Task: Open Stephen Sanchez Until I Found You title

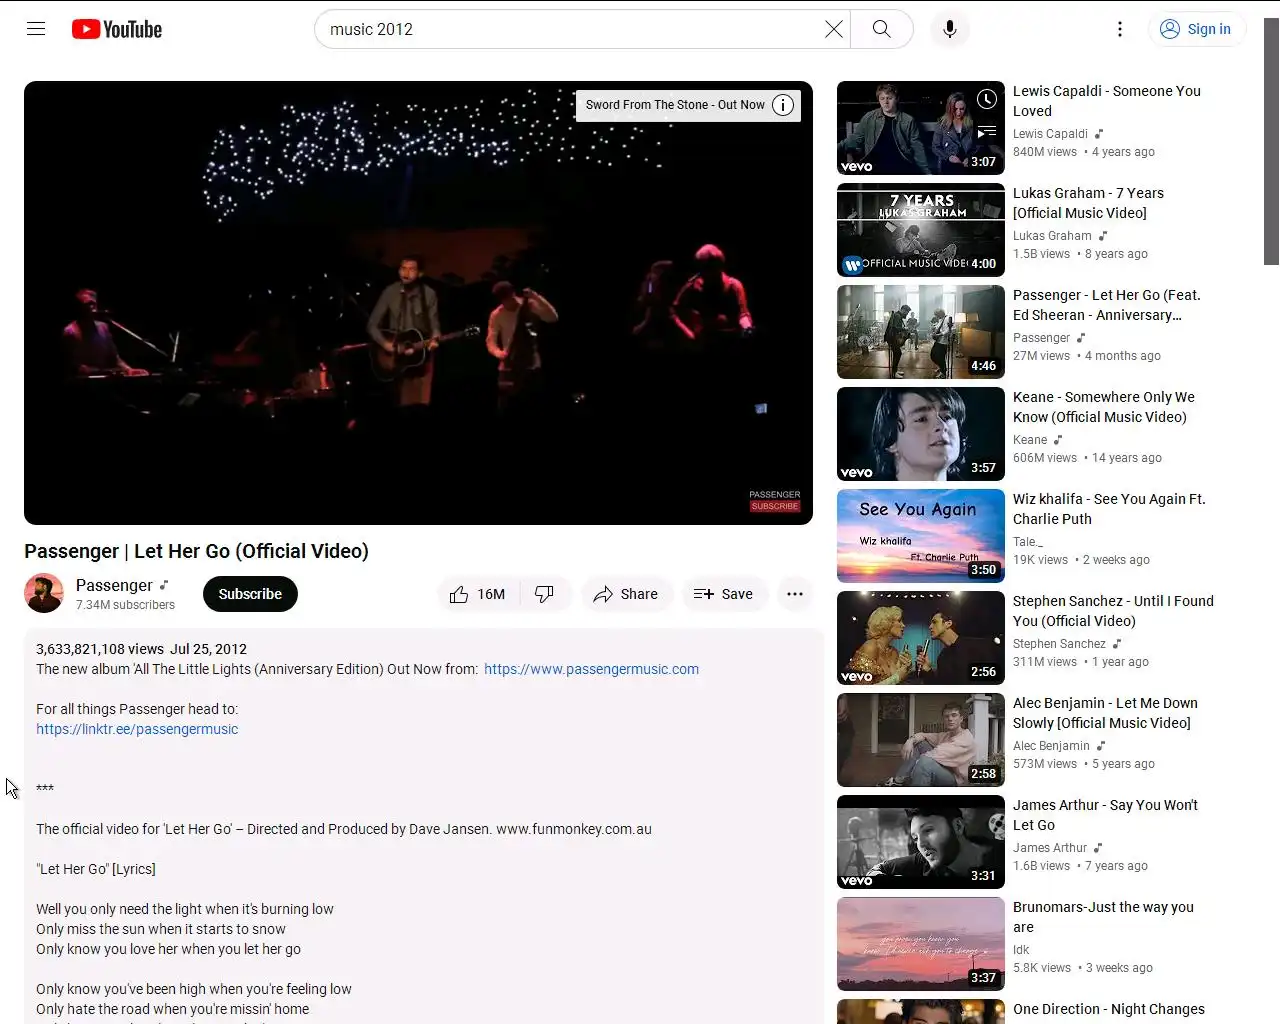Action: tap(1113, 611)
